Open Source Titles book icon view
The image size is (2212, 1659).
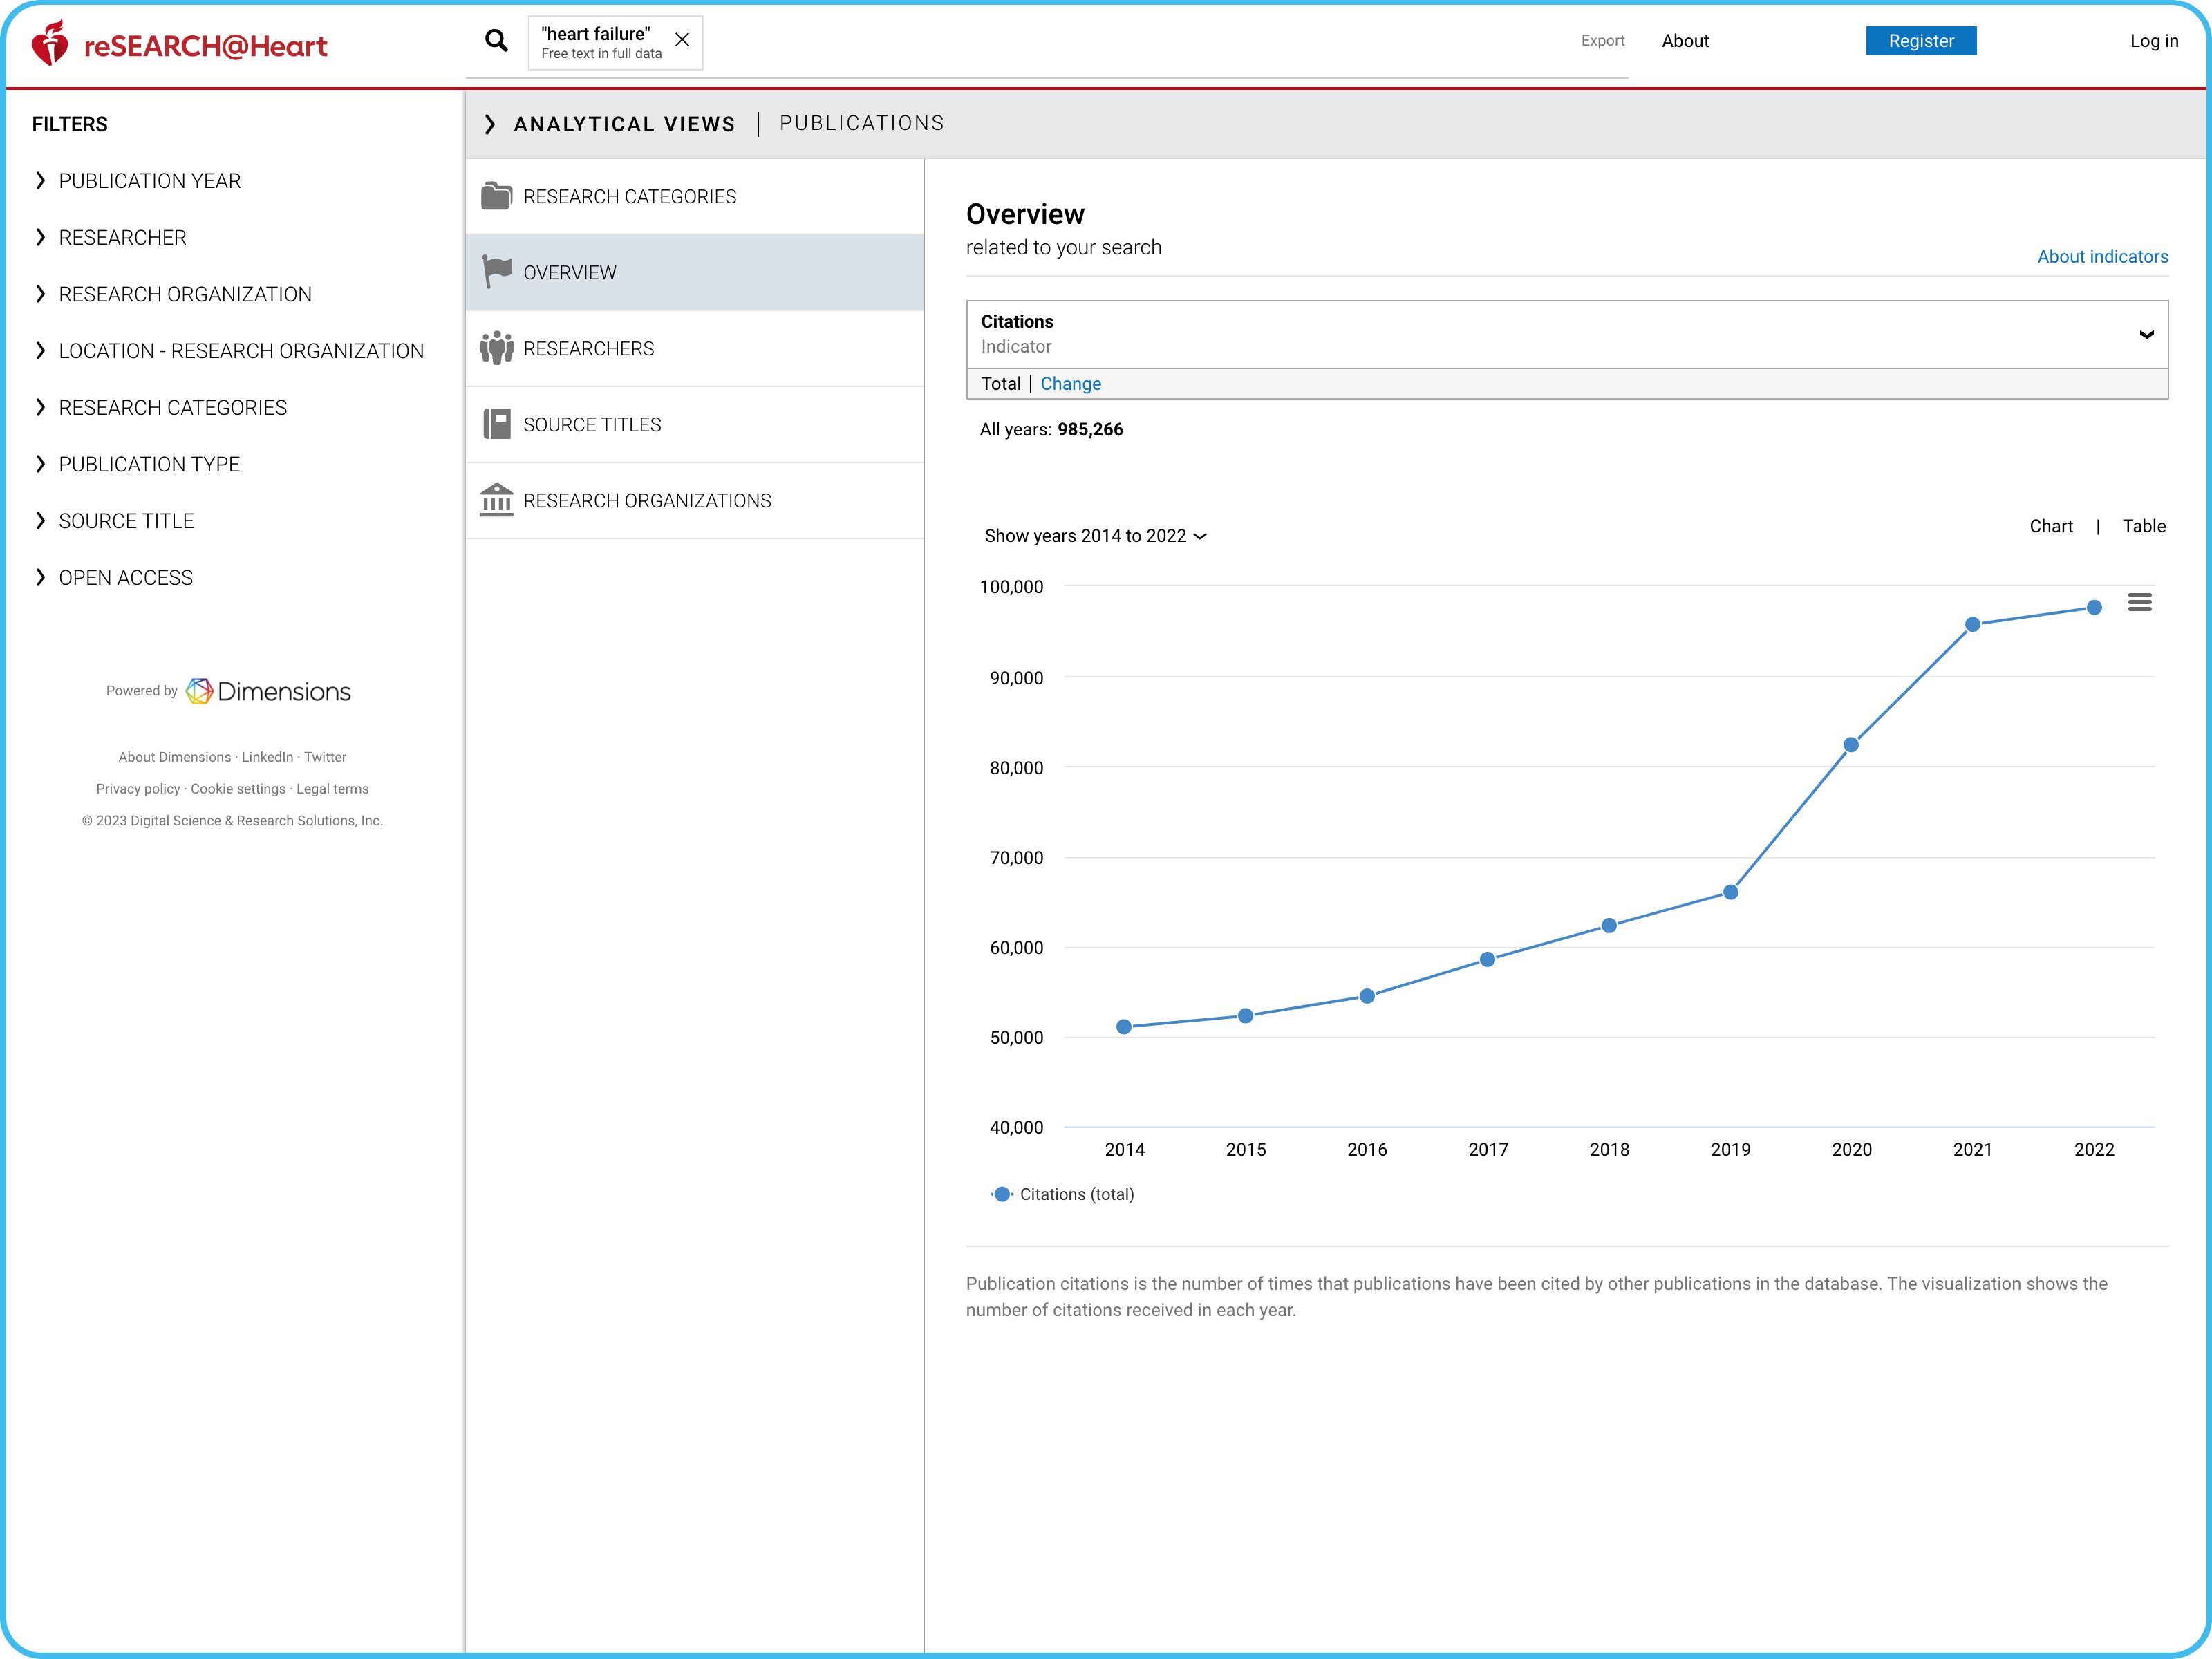click(497, 424)
